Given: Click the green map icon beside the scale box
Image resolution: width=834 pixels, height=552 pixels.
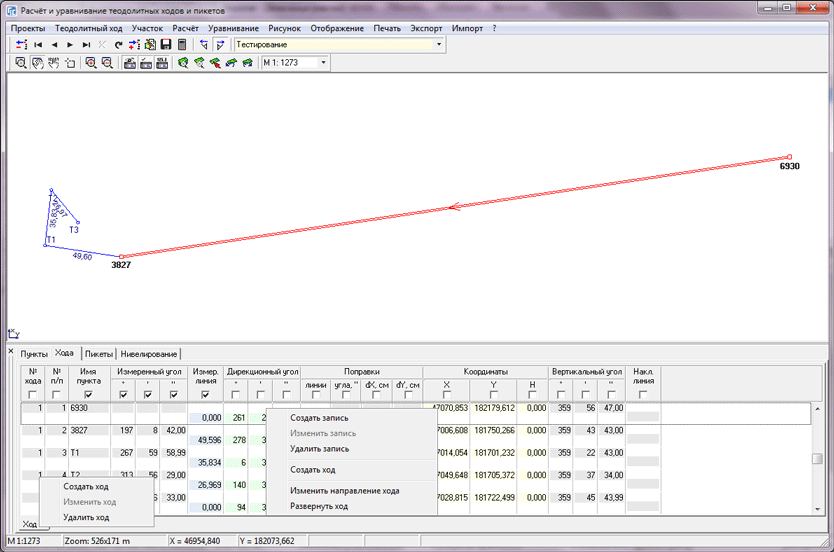Looking at the screenshot, I should pos(247,63).
